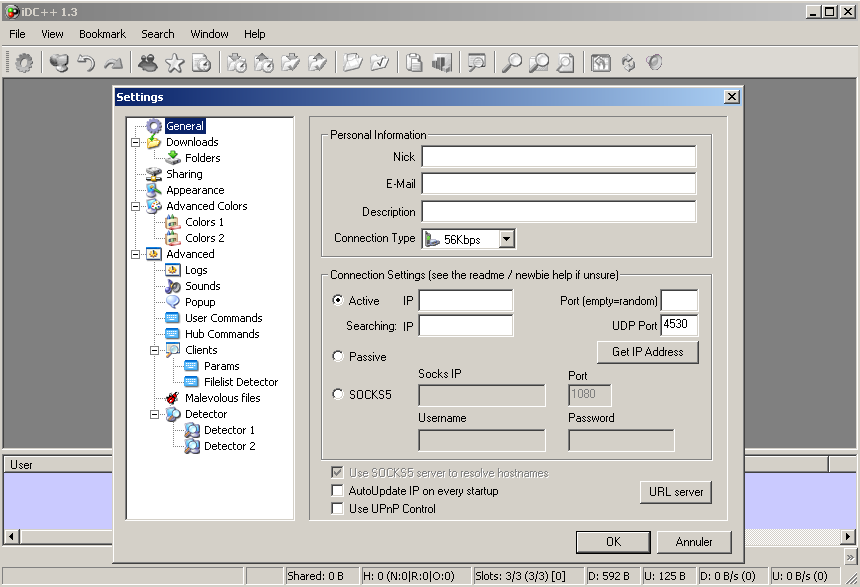Select User Commands tree item
Screen dimensions: 860x587
(224, 318)
